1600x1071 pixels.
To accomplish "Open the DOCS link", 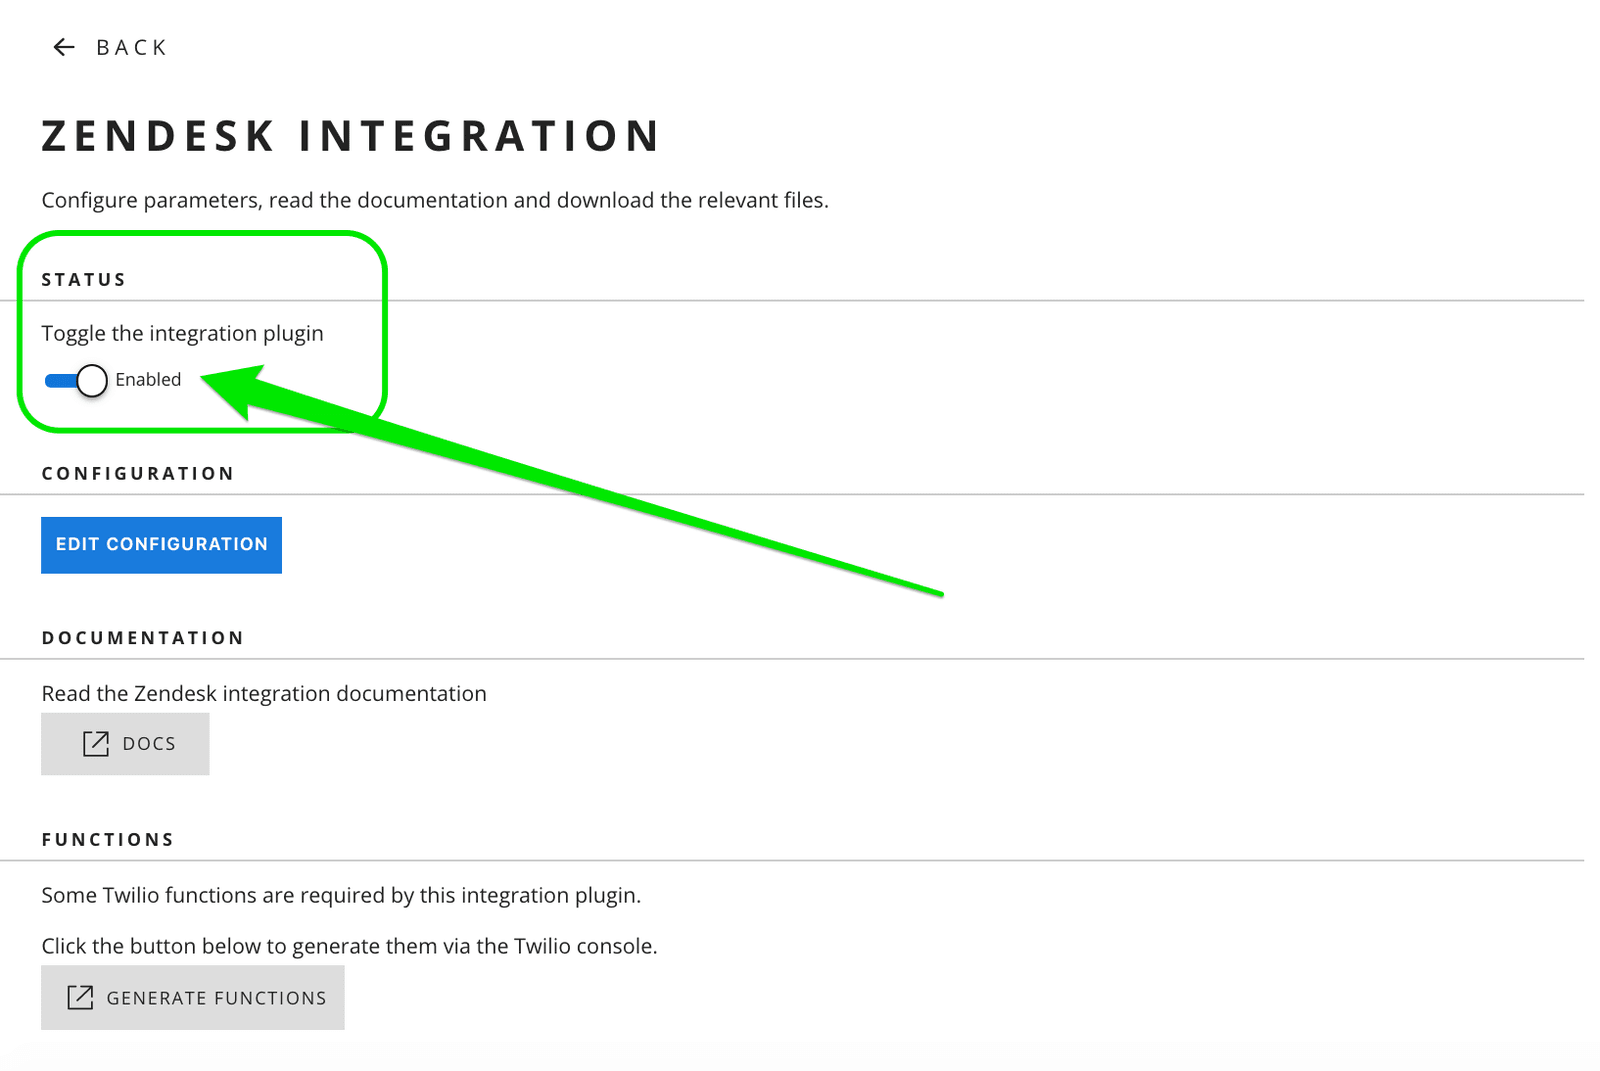I will [124, 743].
